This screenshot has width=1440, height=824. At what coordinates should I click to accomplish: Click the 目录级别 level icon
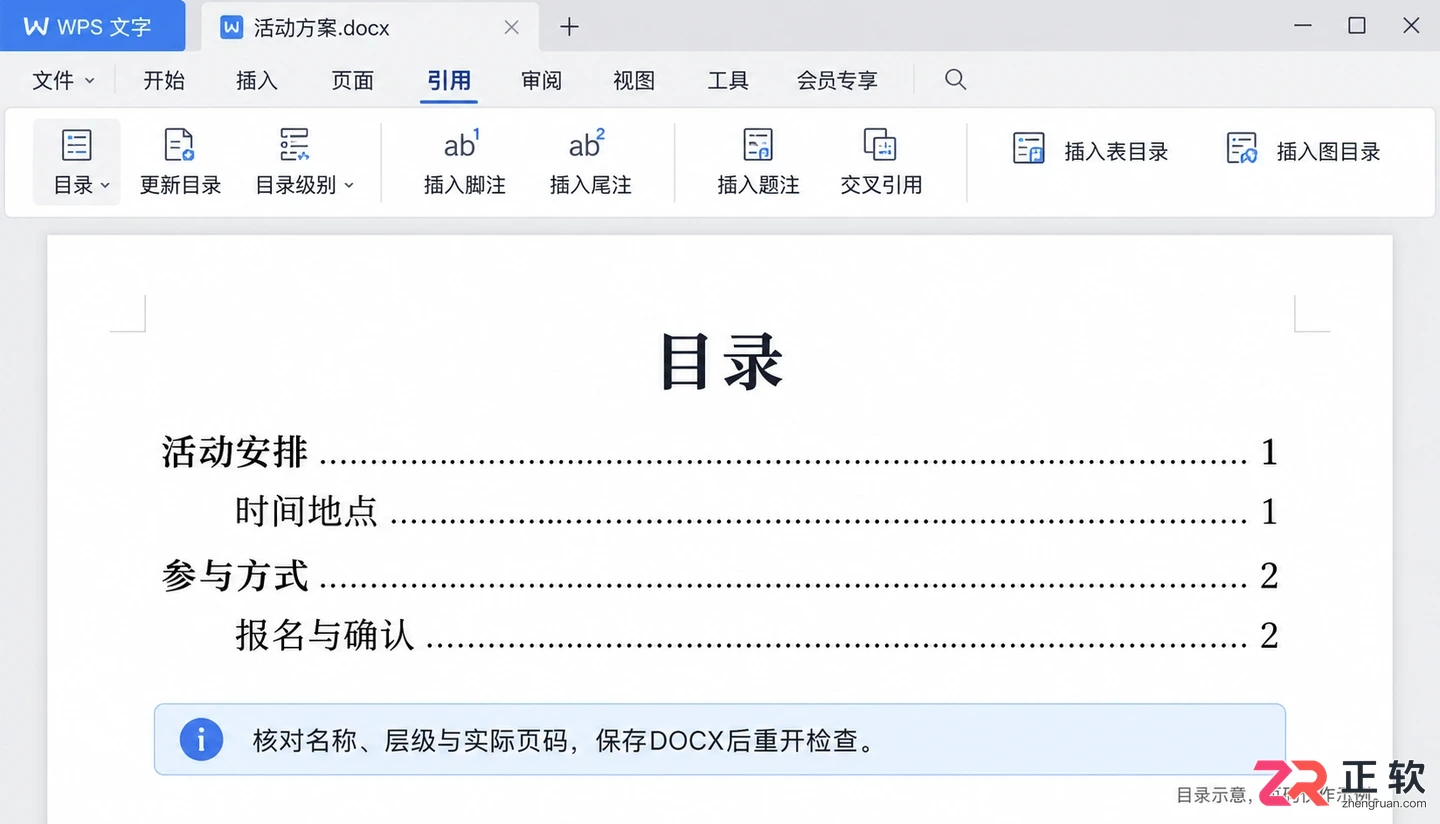[294, 145]
